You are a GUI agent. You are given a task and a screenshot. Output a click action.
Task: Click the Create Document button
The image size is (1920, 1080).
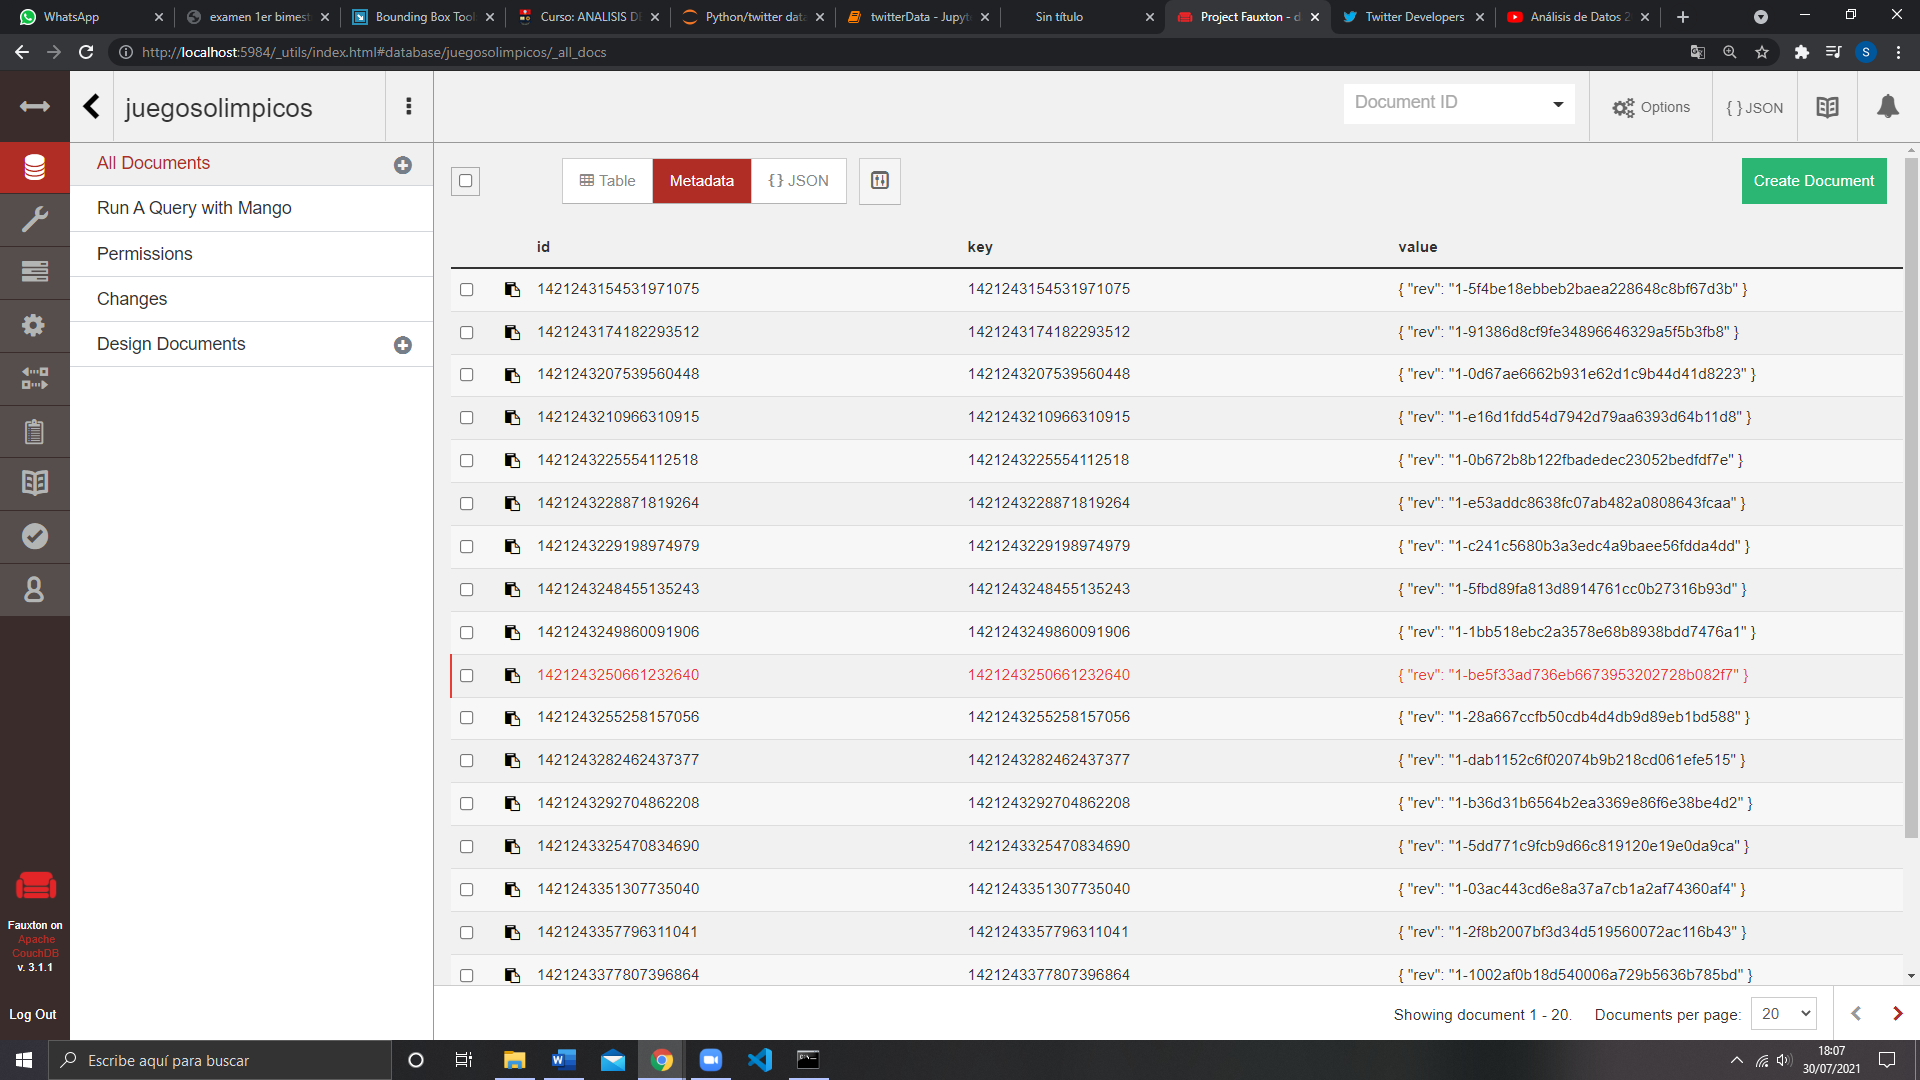coord(1813,181)
